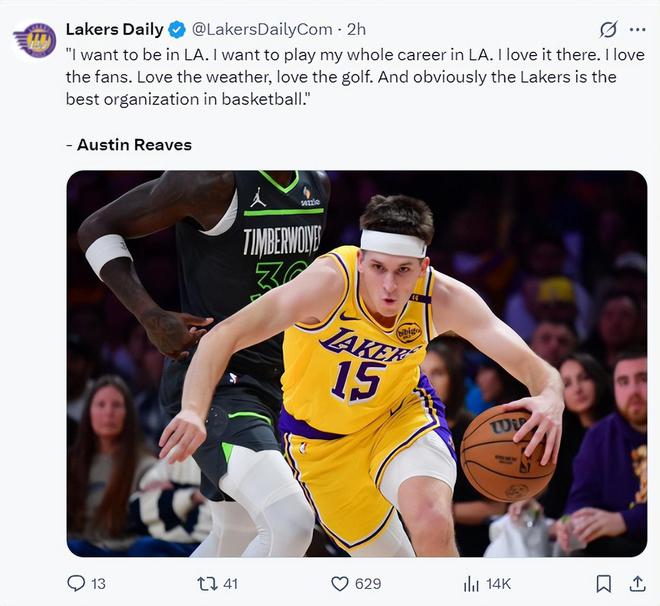
Task: Click the reply count 13
Action: (x=98, y=583)
